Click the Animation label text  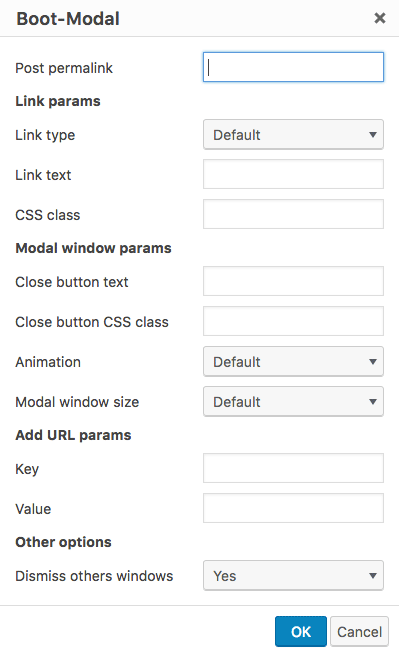click(x=48, y=362)
